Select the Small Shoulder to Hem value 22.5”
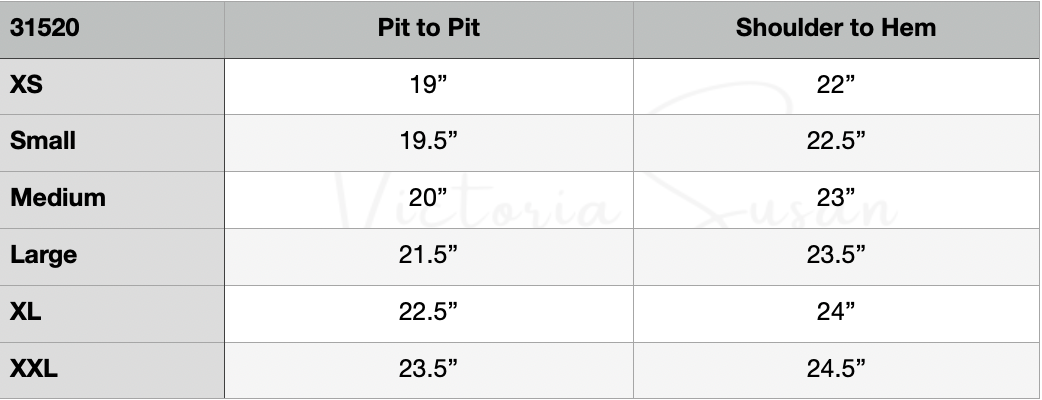Viewport: 1042px width, 400px height. point(835,141)
